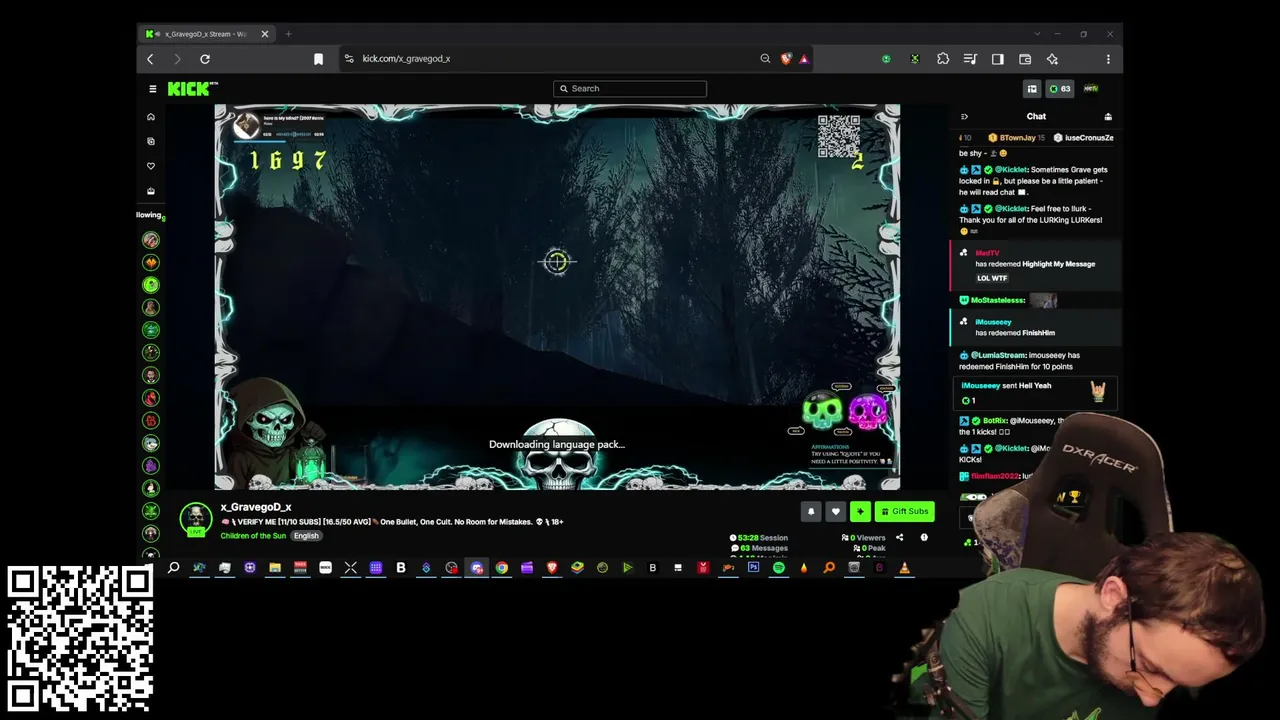The image size is (1280, 720).
Task: Click the stream video player crosshair area
Action: click(x=557, y=262)
